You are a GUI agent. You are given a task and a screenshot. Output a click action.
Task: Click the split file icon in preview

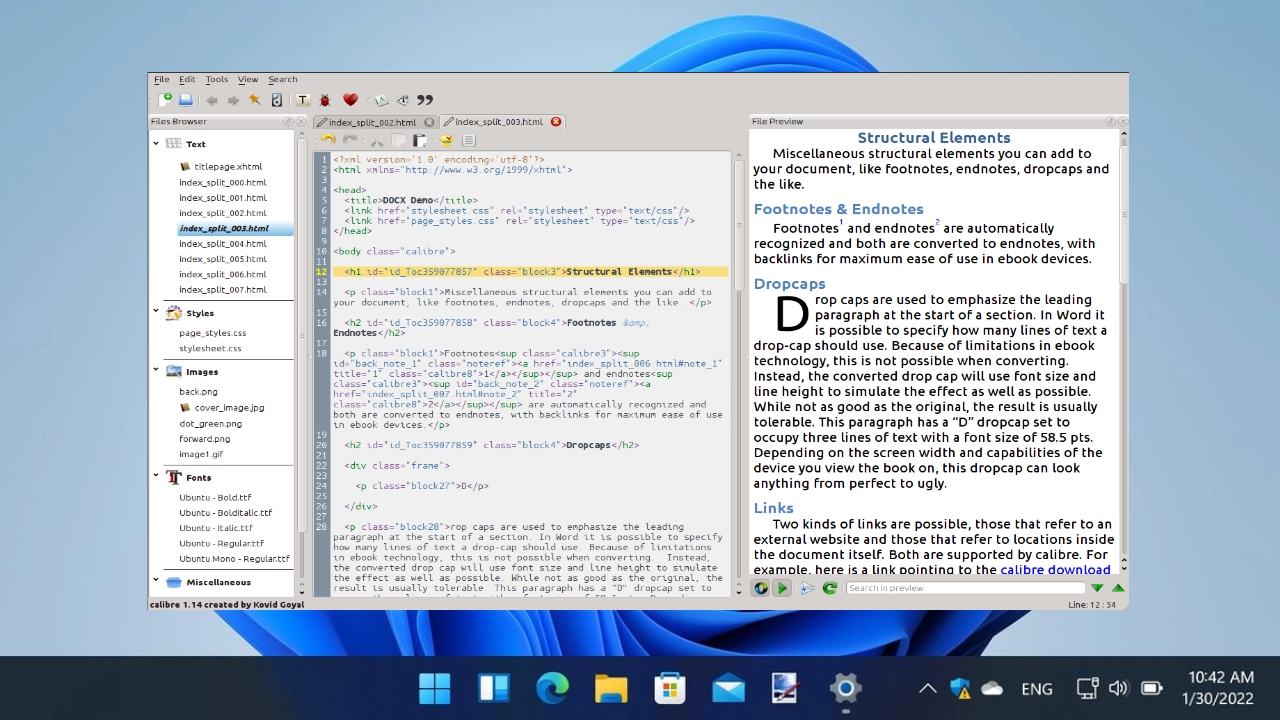[807, 588]
